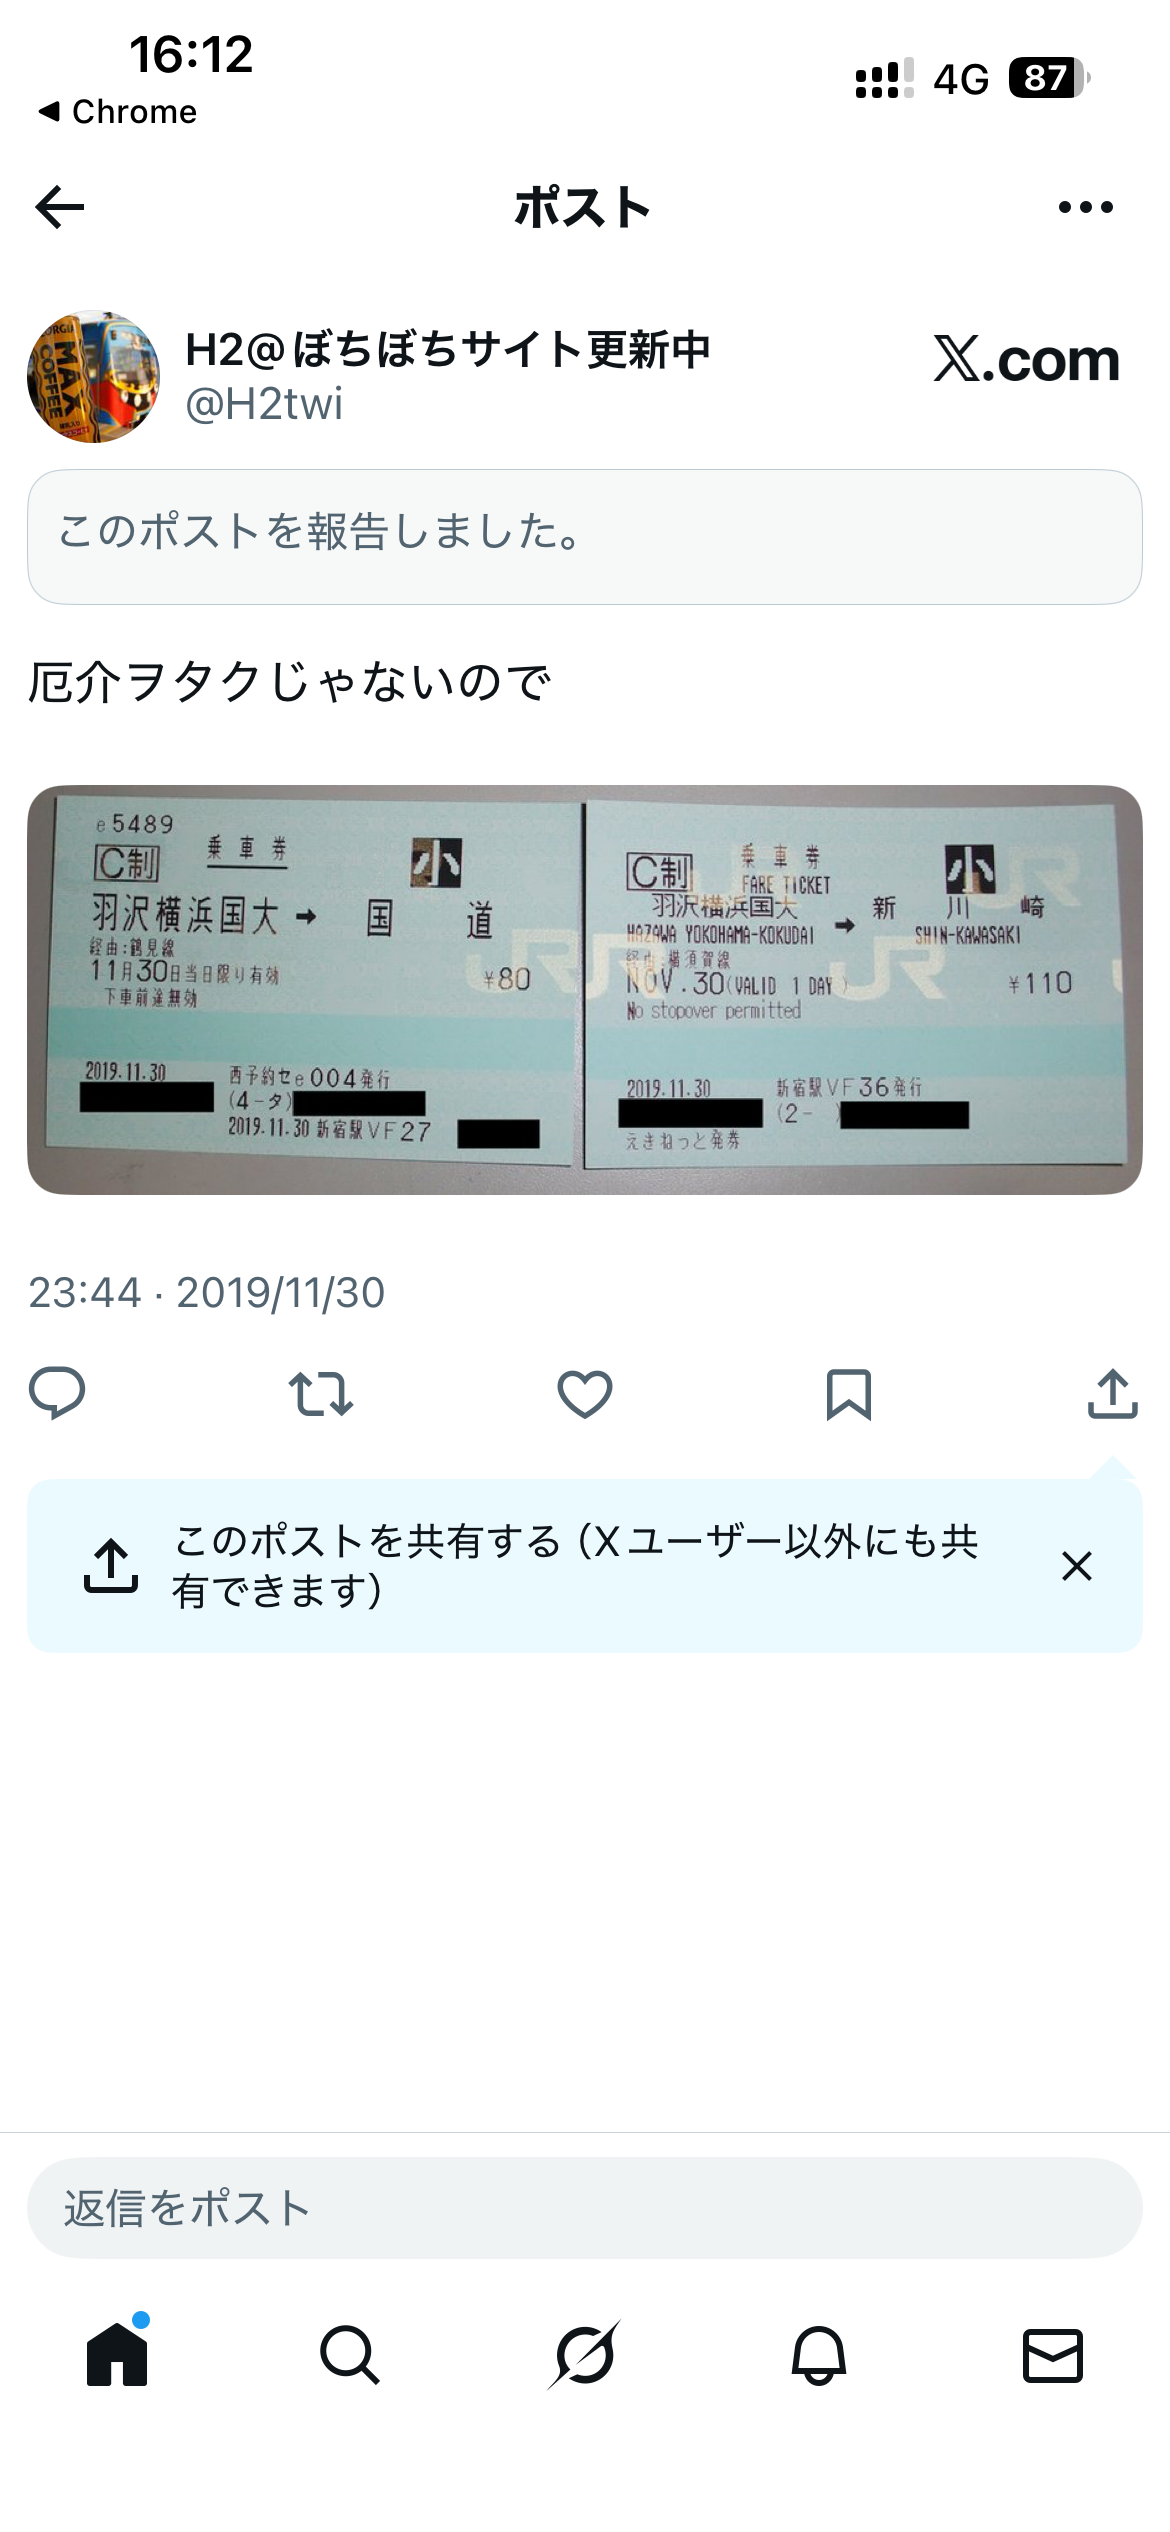Tap the share upload icon under post

[x=1113, y=1393]
